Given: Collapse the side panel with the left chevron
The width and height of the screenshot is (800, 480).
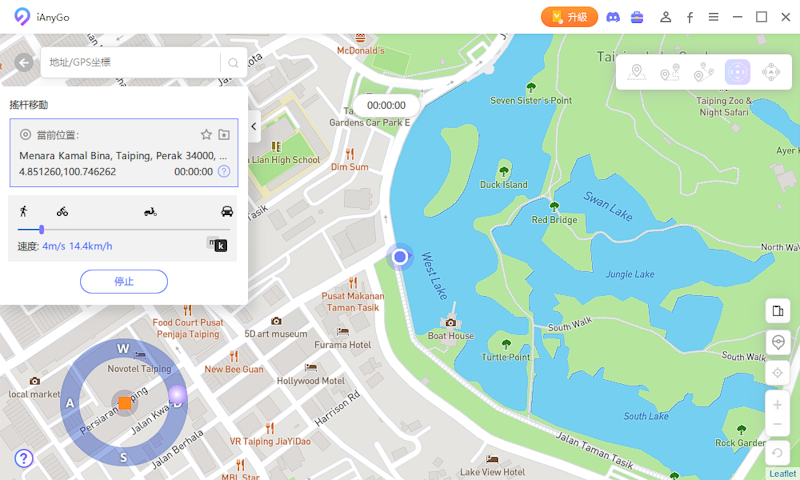Looking at the screenshot, I should coord(254,127).
